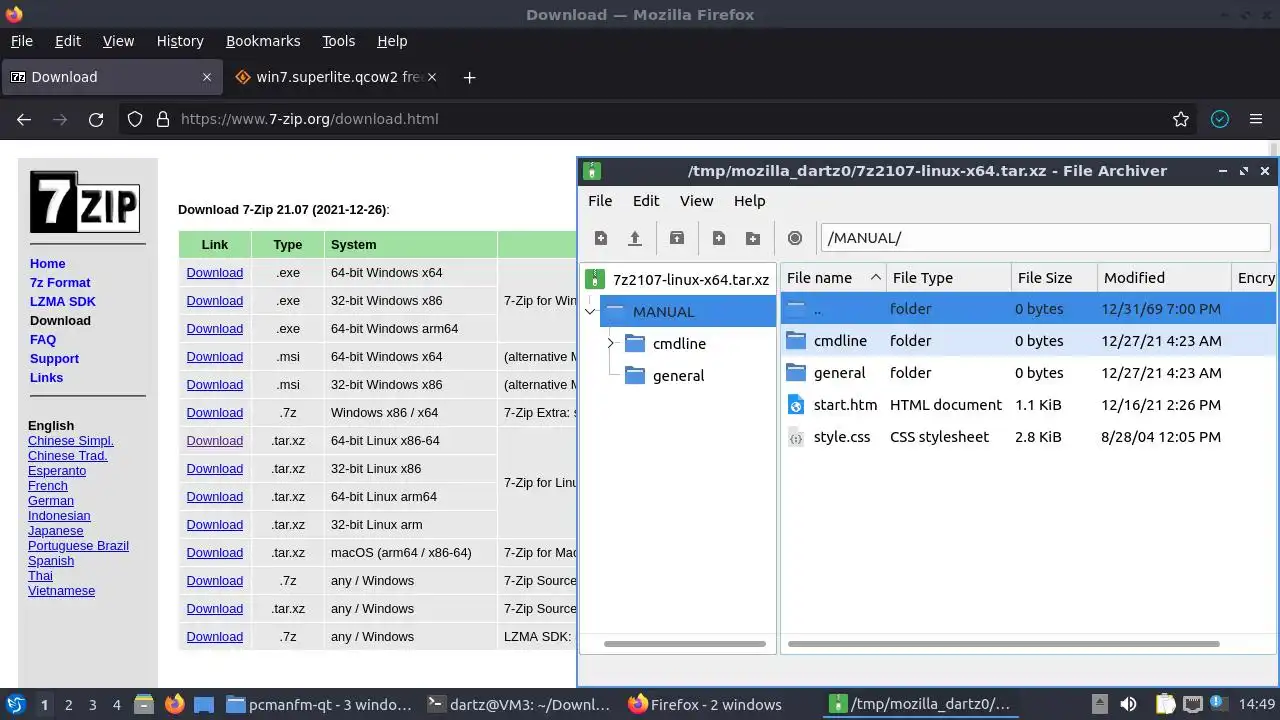Click the style.css stylesheet file icon
The image size is (1280, 720).
tap(796, 436)
